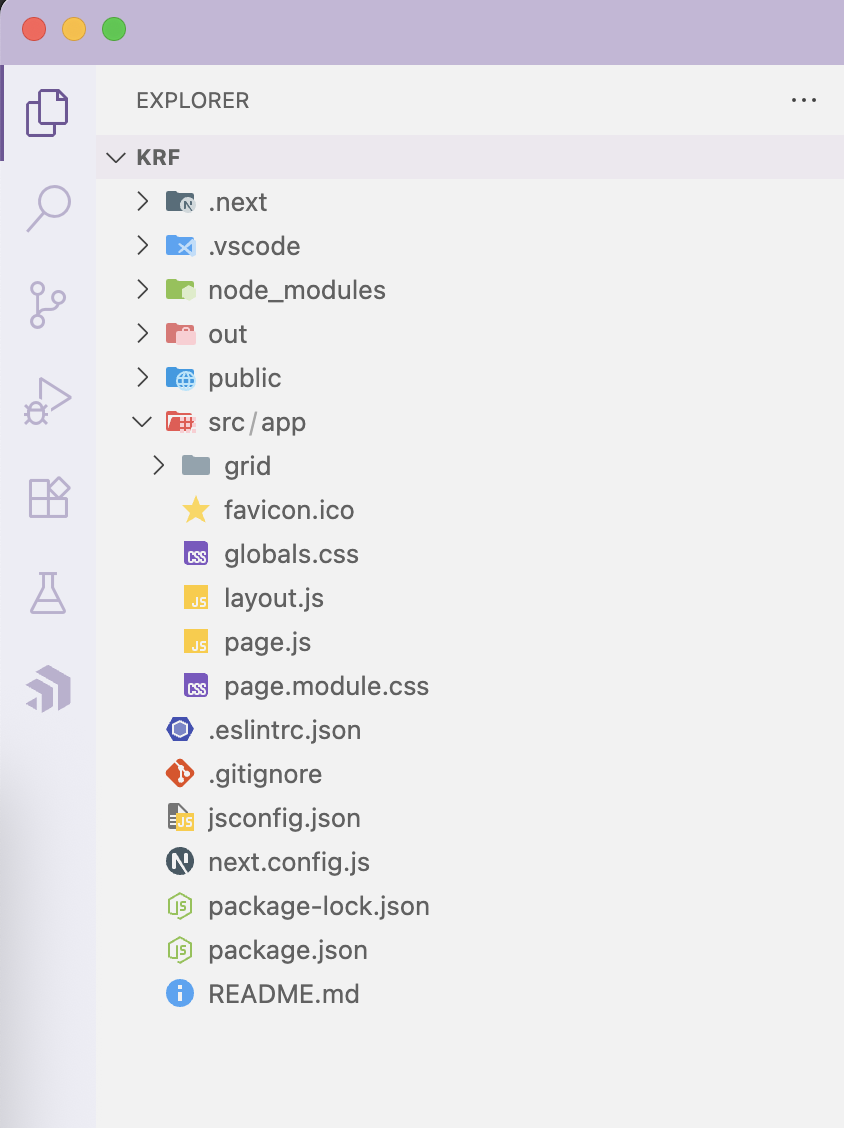The height and width of the screenshot is (1128, 844).
Task: Open the globals.css file
Action: (x=291, y=554)
